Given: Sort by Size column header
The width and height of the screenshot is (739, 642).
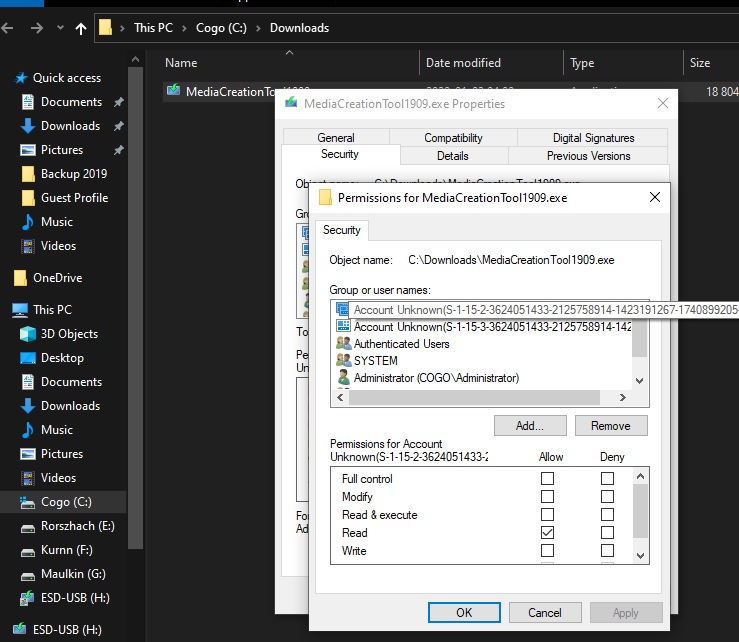Looking at the screenshot, I should point(700,63).
